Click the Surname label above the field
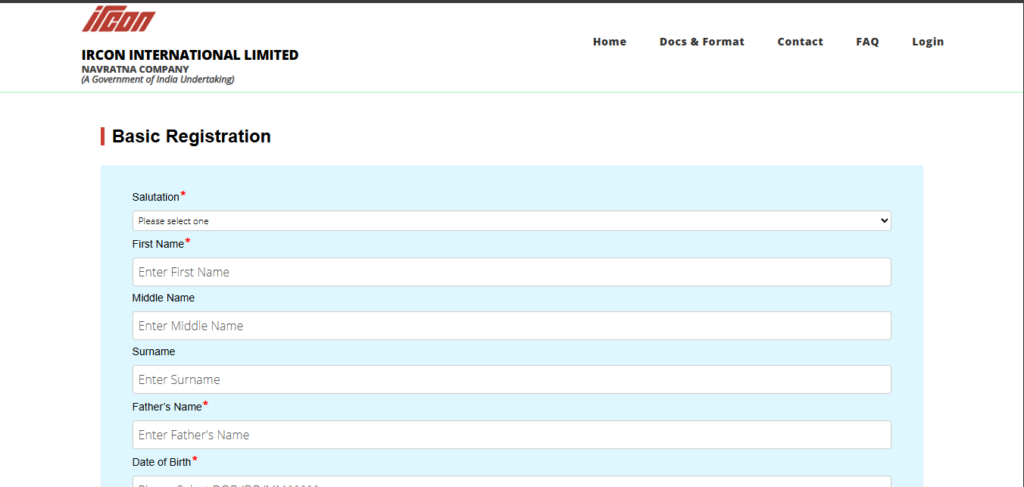 pos(153,352)
